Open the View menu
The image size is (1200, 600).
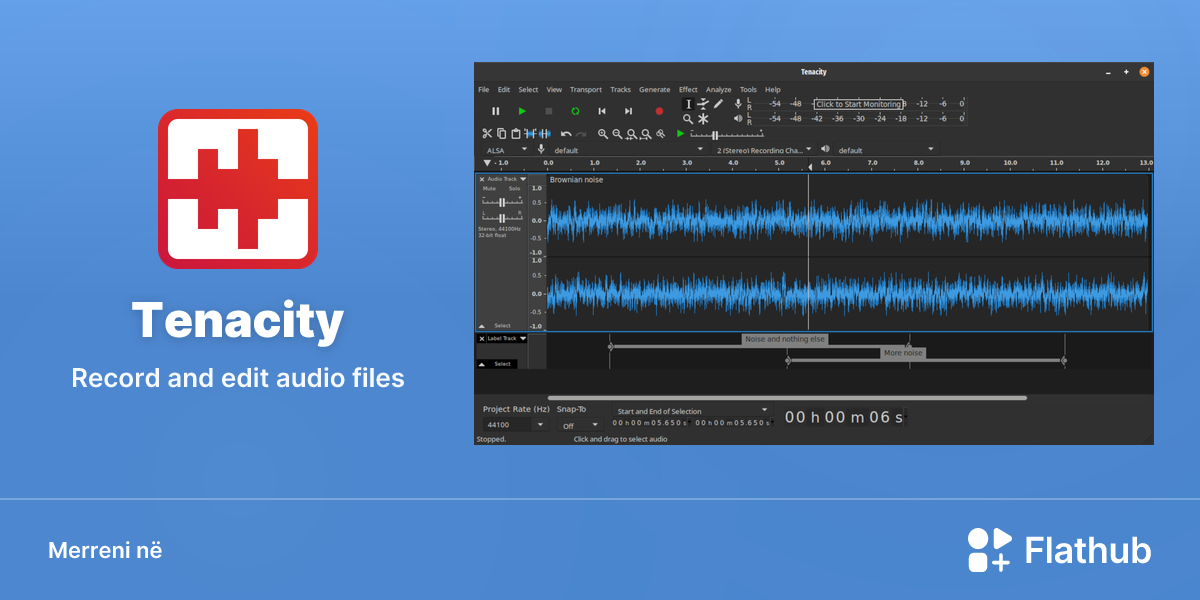[x=554, y=90]
